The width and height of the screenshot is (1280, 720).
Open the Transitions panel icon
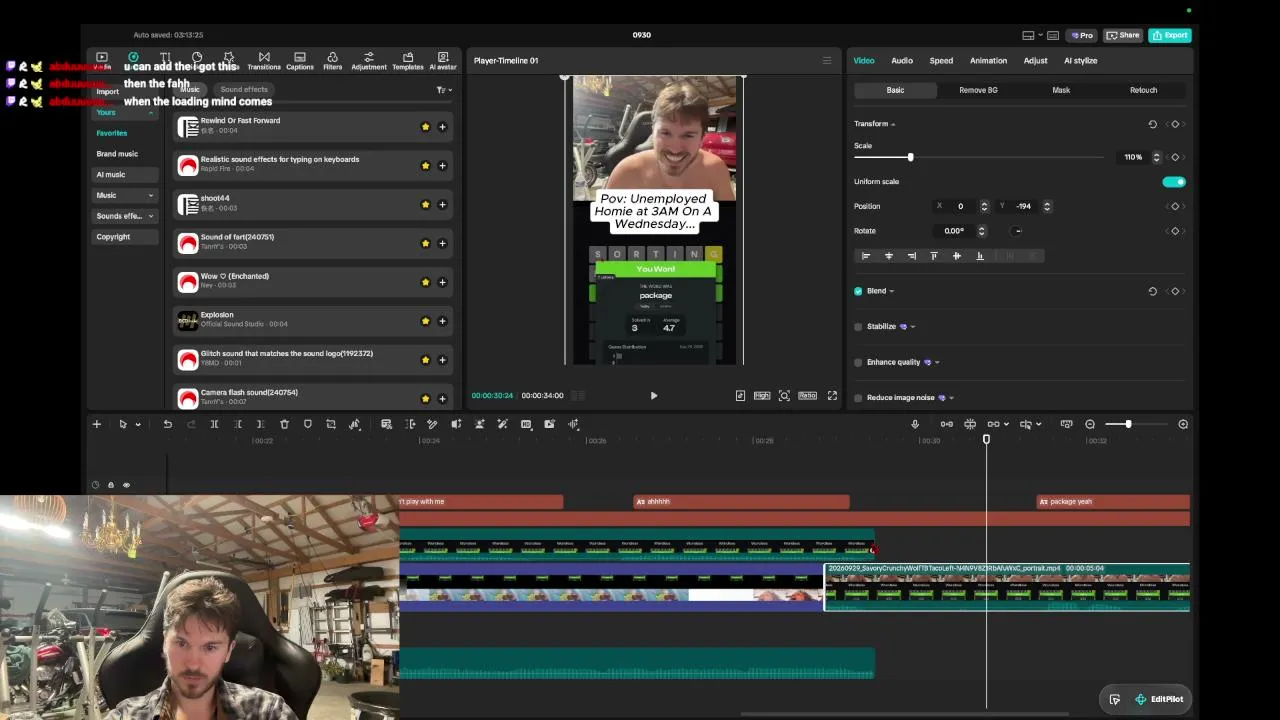coord(264,61)
